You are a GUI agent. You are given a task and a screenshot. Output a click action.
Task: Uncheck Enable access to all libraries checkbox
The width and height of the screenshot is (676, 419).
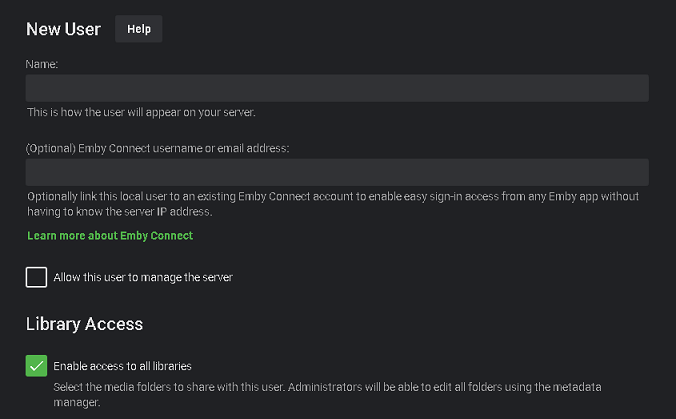coord(36,366)
